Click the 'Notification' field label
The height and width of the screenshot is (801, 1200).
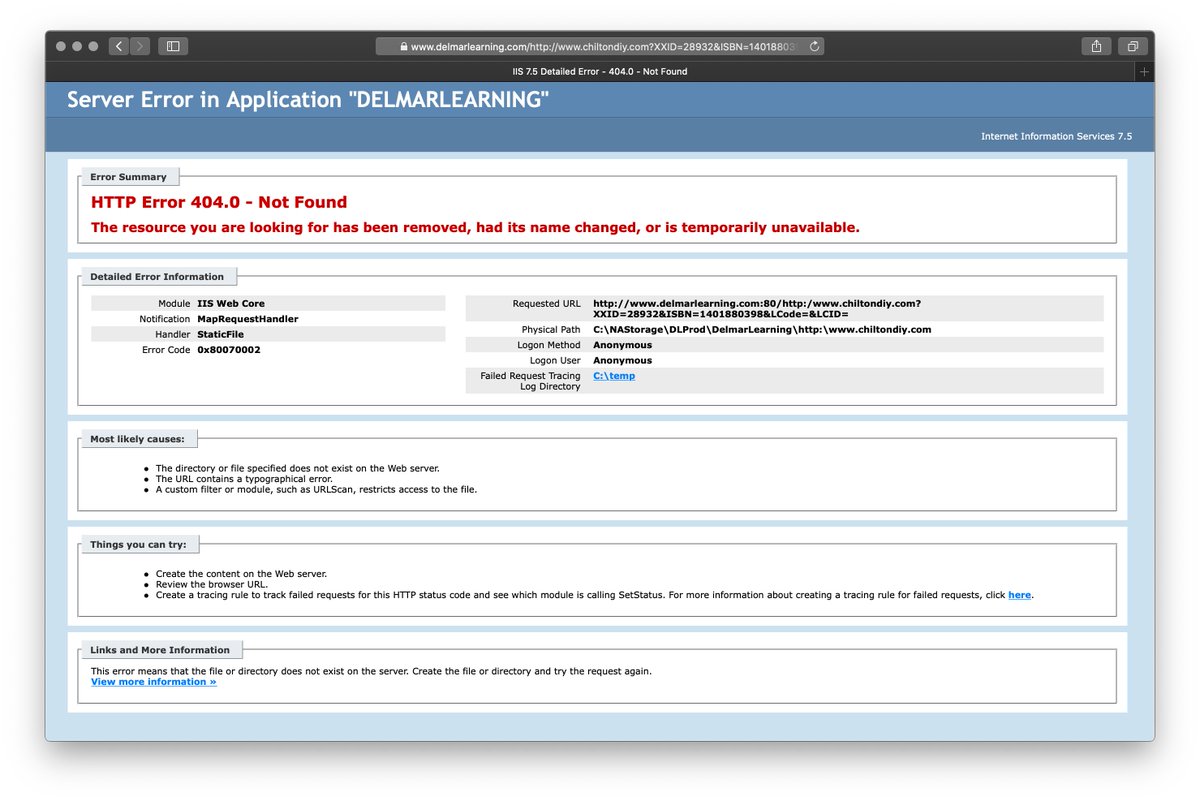click(164, 319)
